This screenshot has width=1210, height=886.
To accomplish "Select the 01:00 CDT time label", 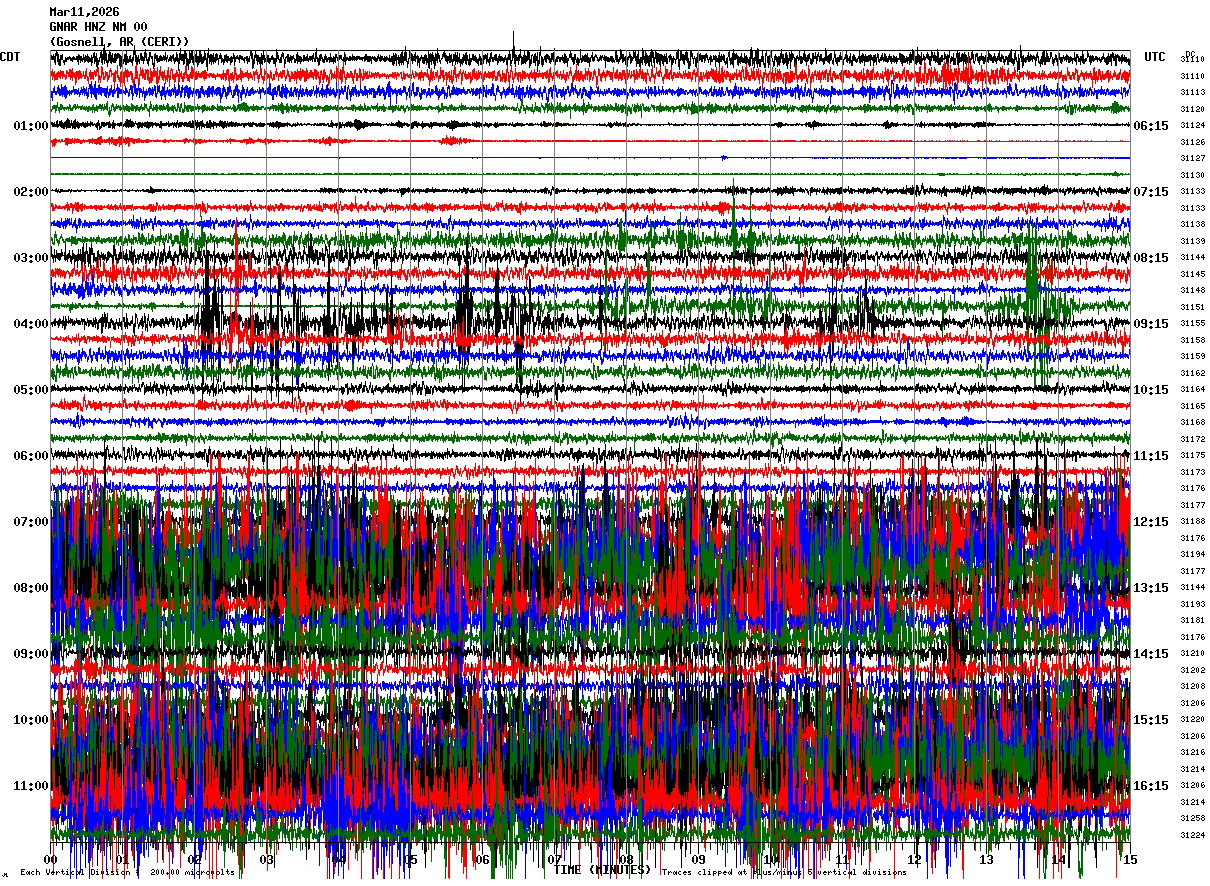I will (31, 126).
